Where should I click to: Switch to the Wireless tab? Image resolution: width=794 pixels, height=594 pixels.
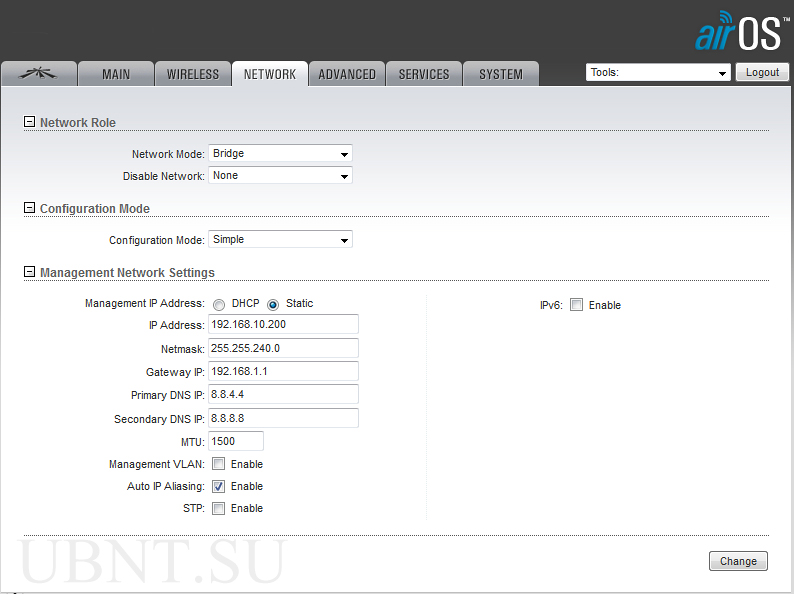pos(192,74)
